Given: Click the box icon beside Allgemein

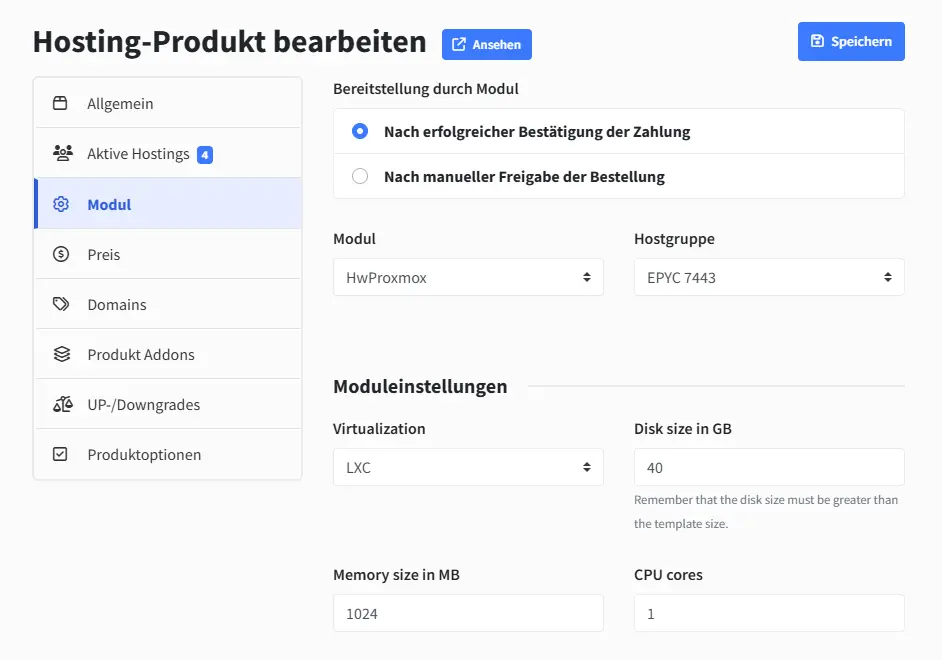Looking at the screenshot, I should 60,103.
